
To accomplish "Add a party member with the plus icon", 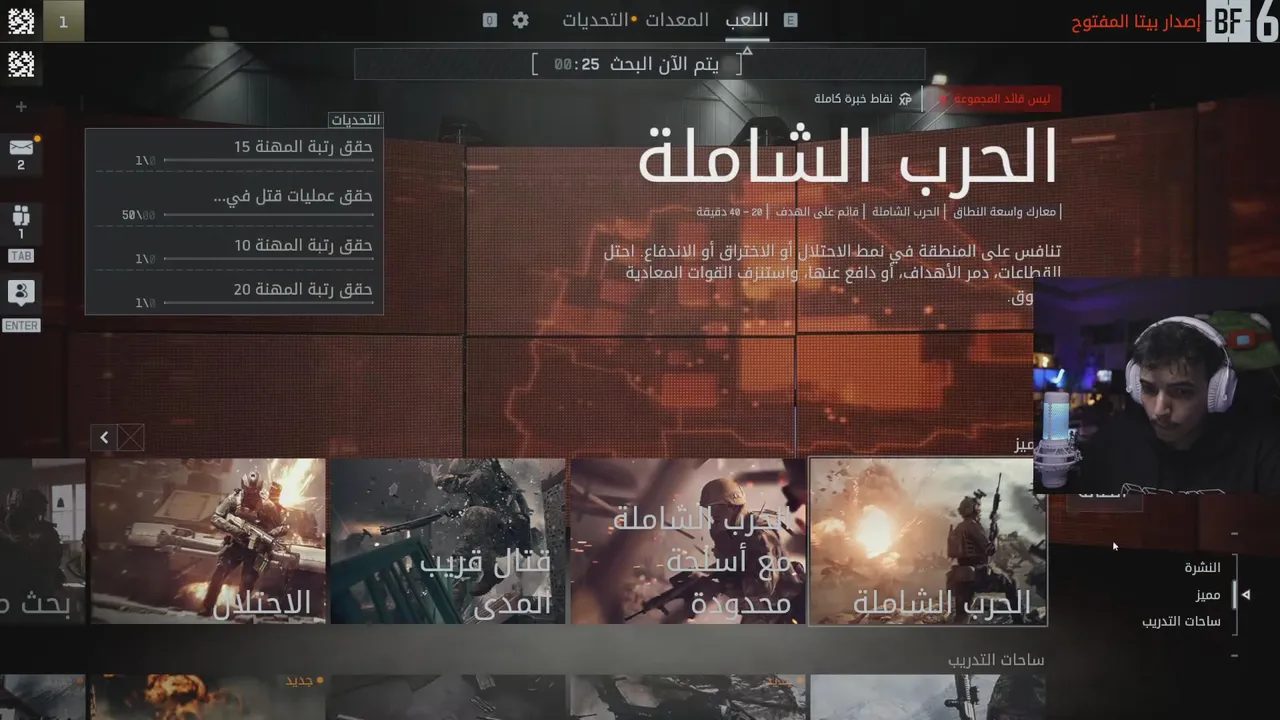I will point(21,107).
